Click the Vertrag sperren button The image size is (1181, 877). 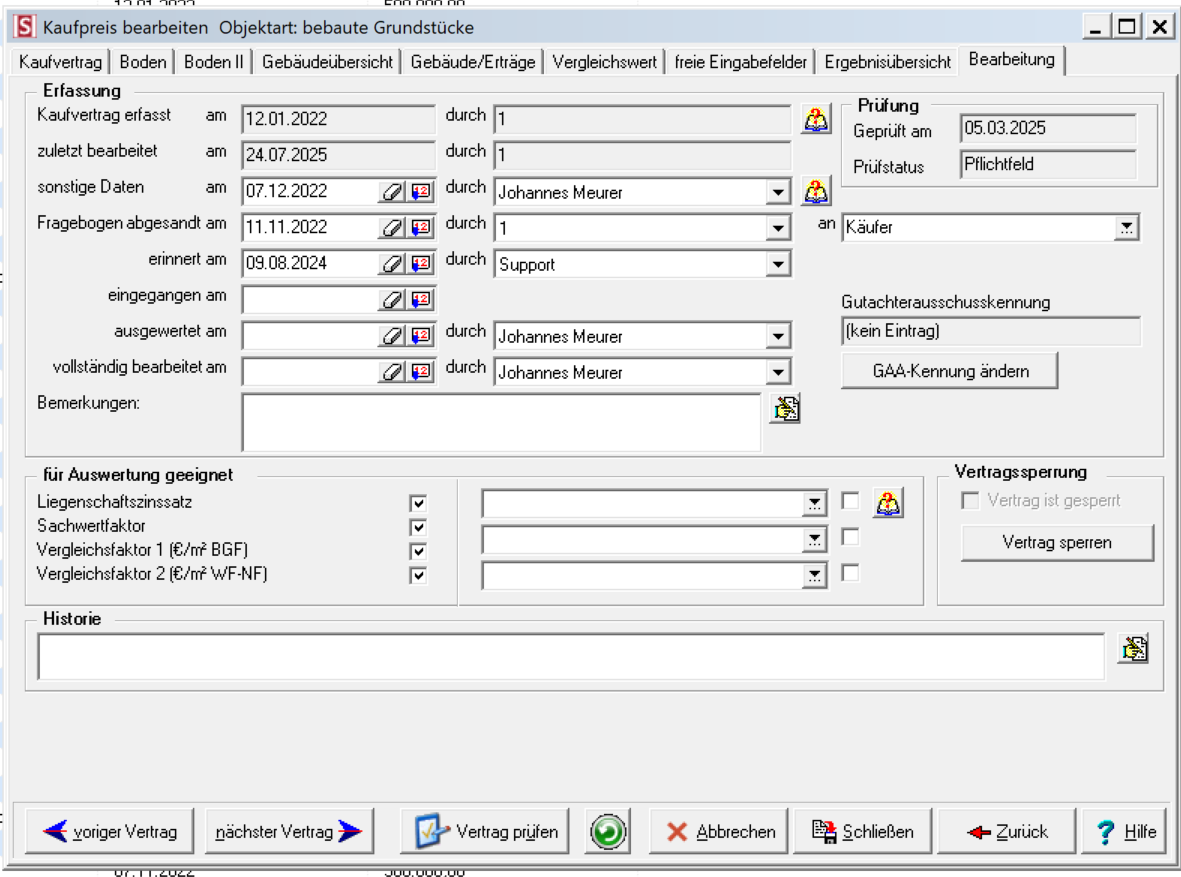pos(1057,542)
